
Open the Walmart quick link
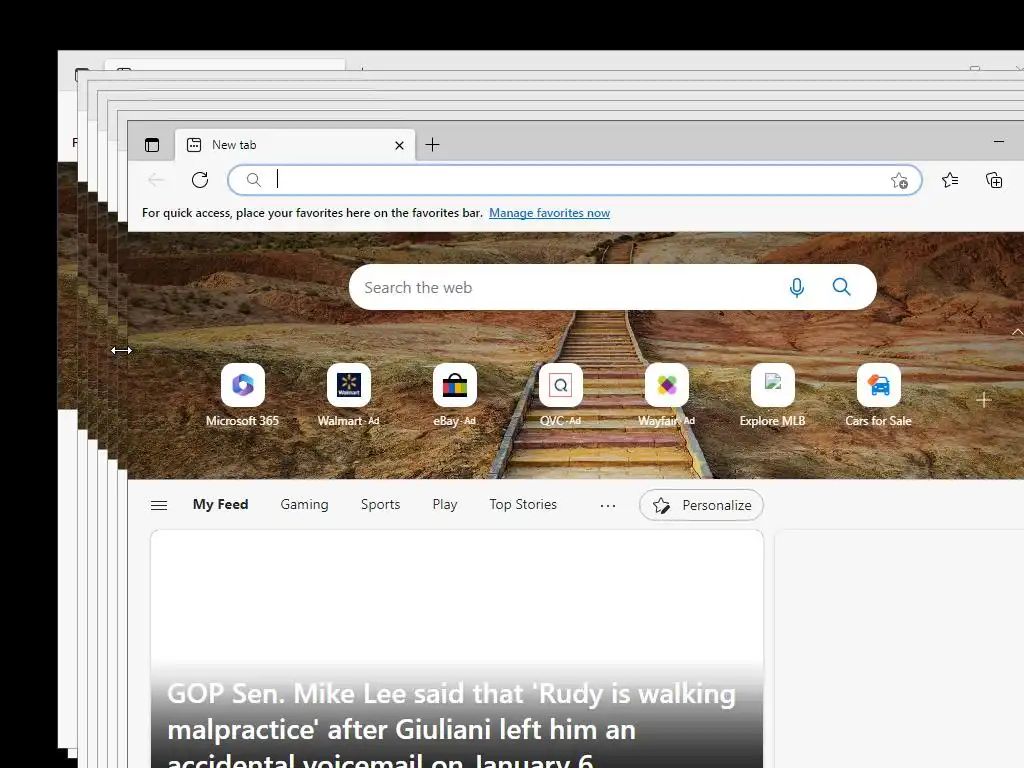tap(349, 396)
